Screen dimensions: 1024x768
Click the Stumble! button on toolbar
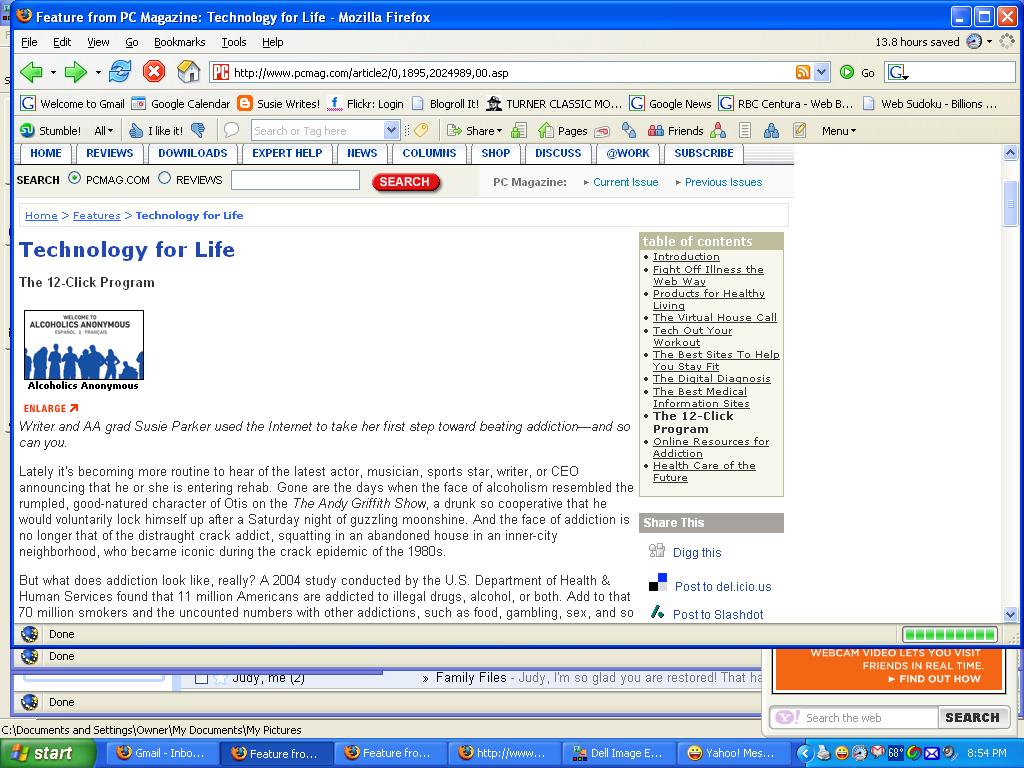(50, 131)
